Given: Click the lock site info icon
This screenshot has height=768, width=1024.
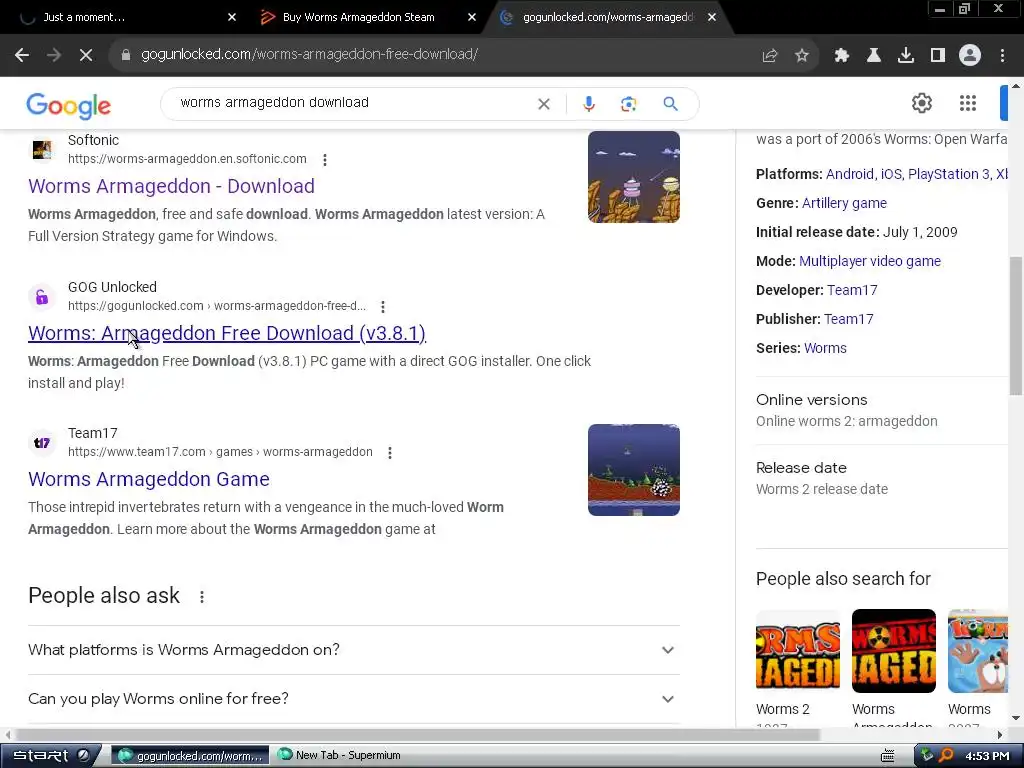Looking at the screenshot, I should (125, 55).
